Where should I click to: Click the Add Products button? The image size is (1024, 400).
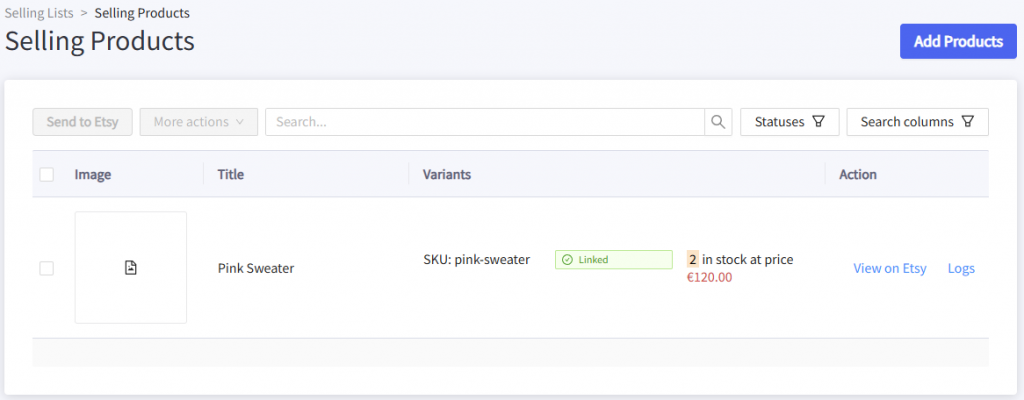(x=958, y=42)
